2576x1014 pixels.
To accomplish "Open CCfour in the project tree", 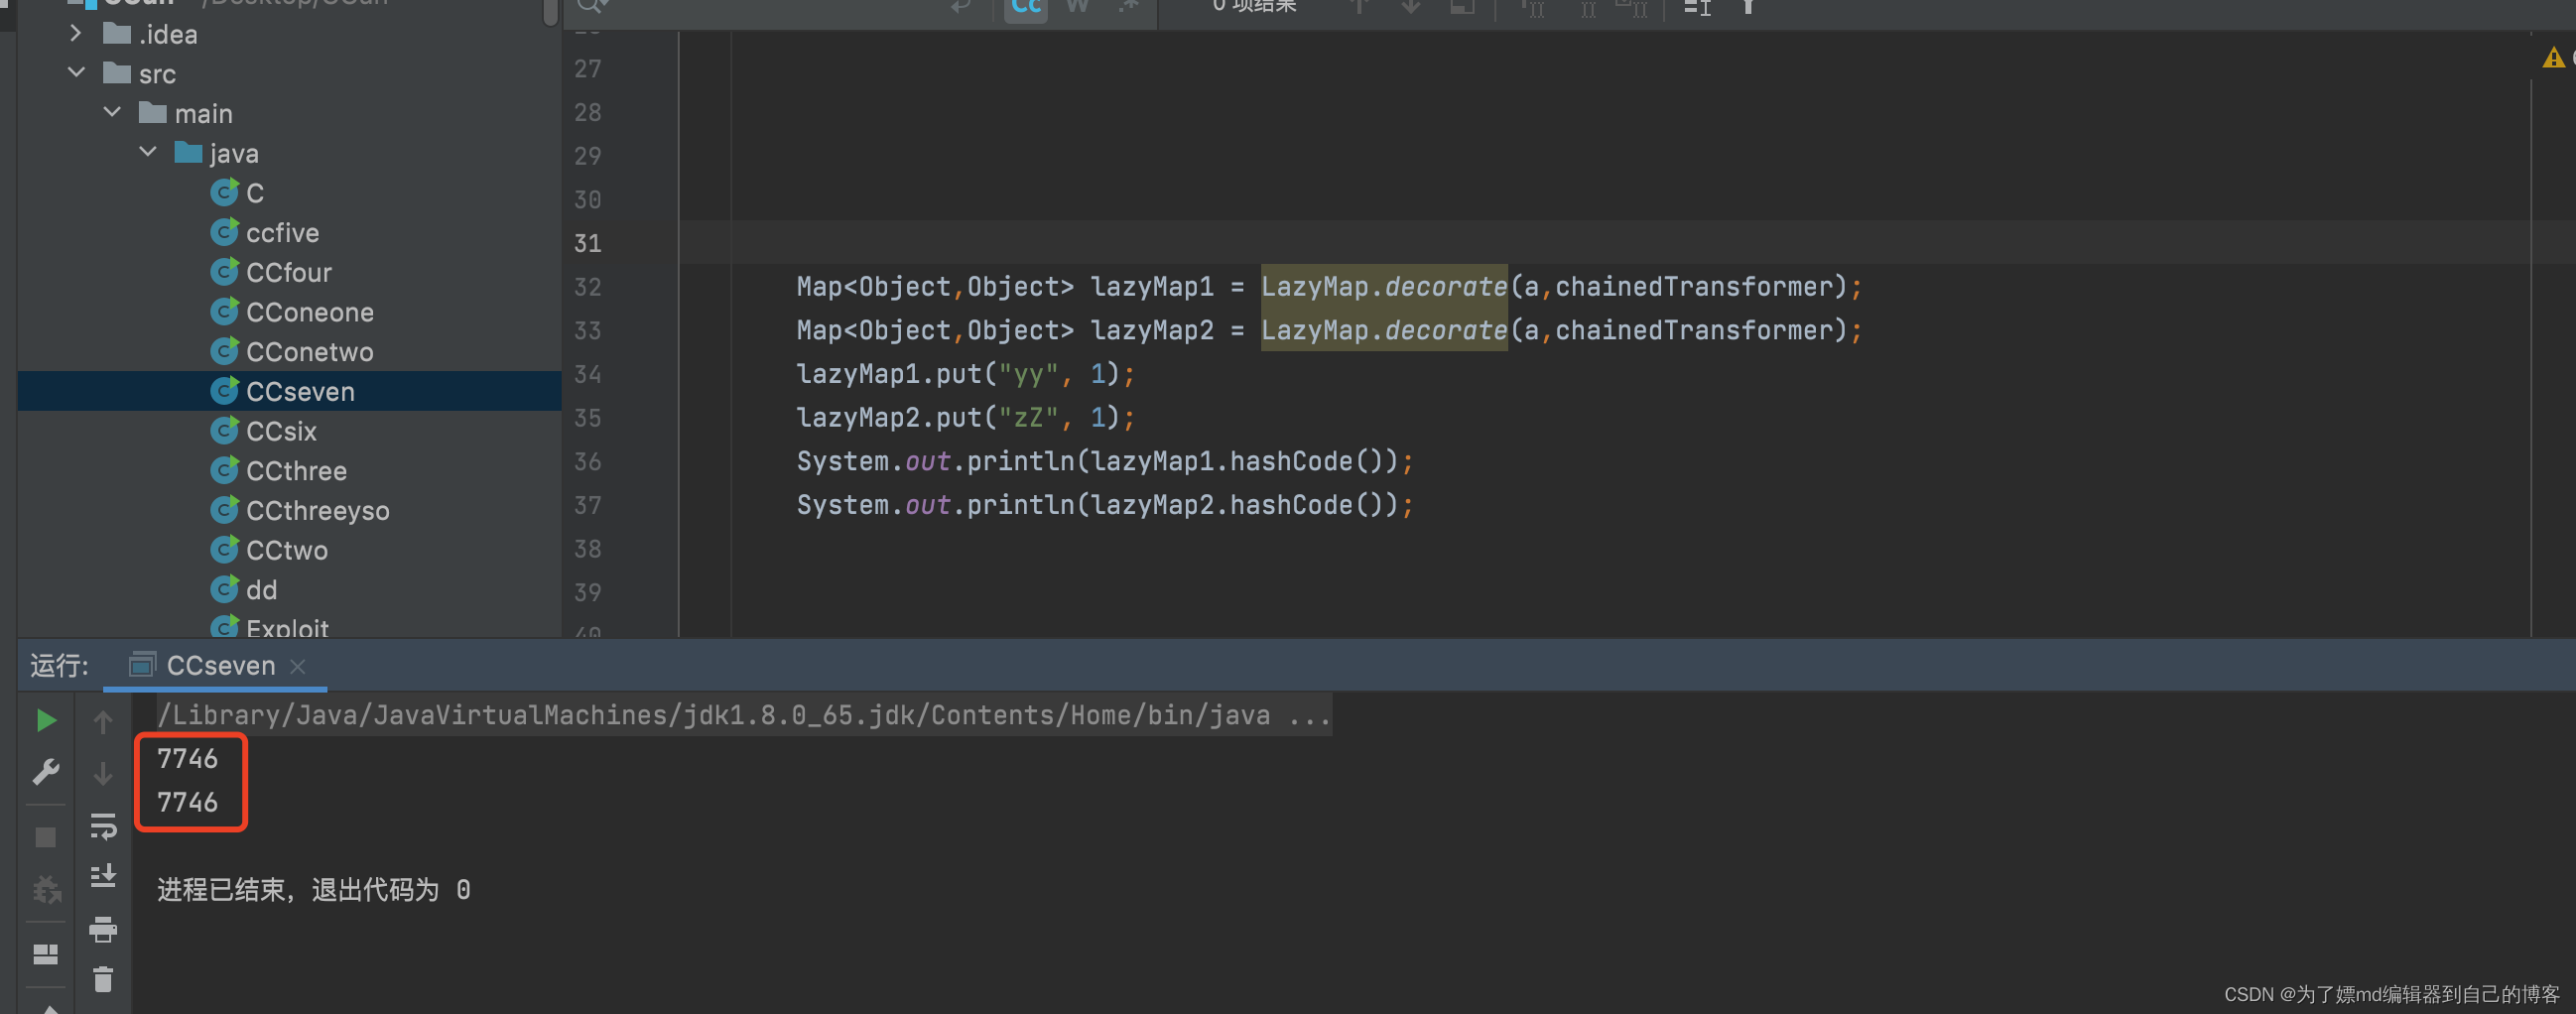I will pyautogui.click(x=289, y=272).
